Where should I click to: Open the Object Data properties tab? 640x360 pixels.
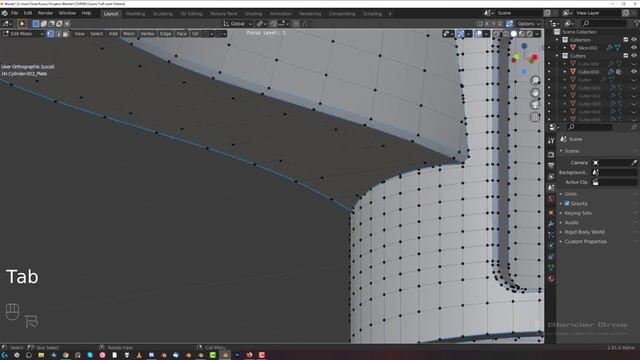551,268
